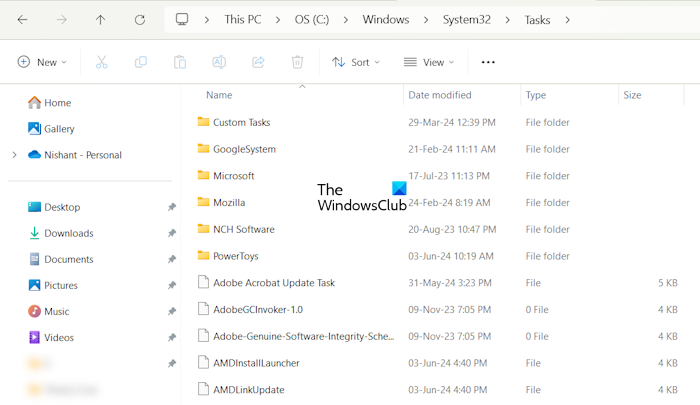Image resolution: width=700 pixels, height=405 pixels.
Task: Expand the Nishant - Personal tree node
Action: [x=14, y=155]
